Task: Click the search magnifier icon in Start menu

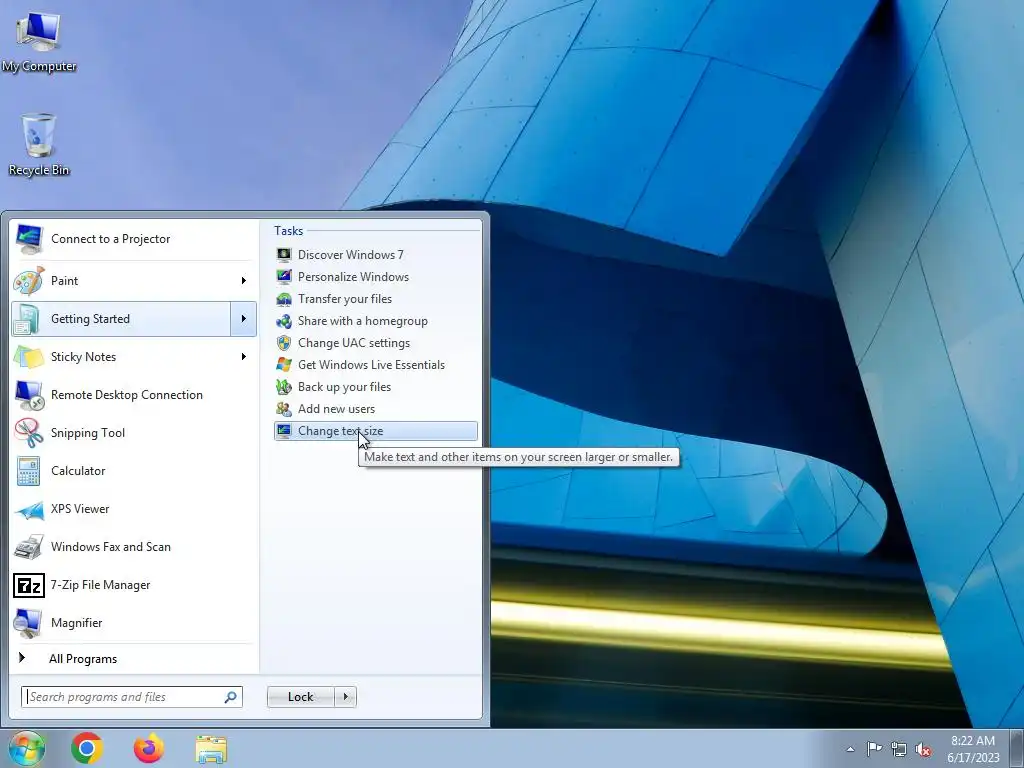Action: click(x=230, y=697)
